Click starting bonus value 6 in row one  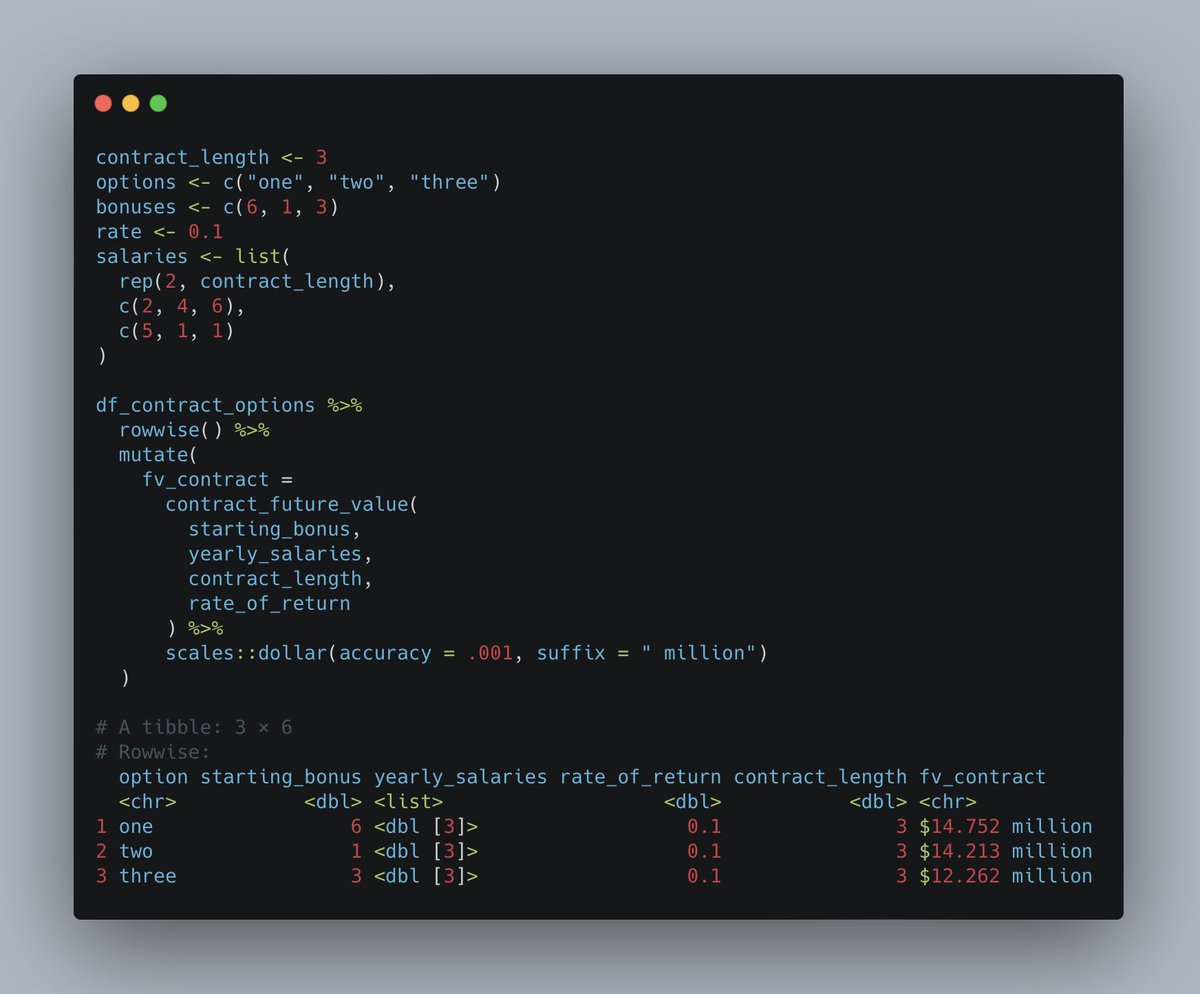pyautogui.click(x=356, y=827)
